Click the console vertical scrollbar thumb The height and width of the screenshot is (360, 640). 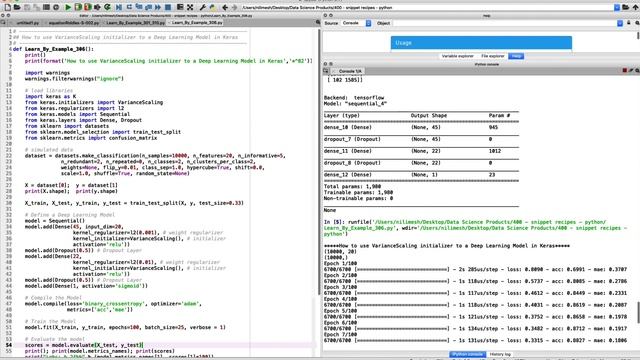click(x=638, y=312)
